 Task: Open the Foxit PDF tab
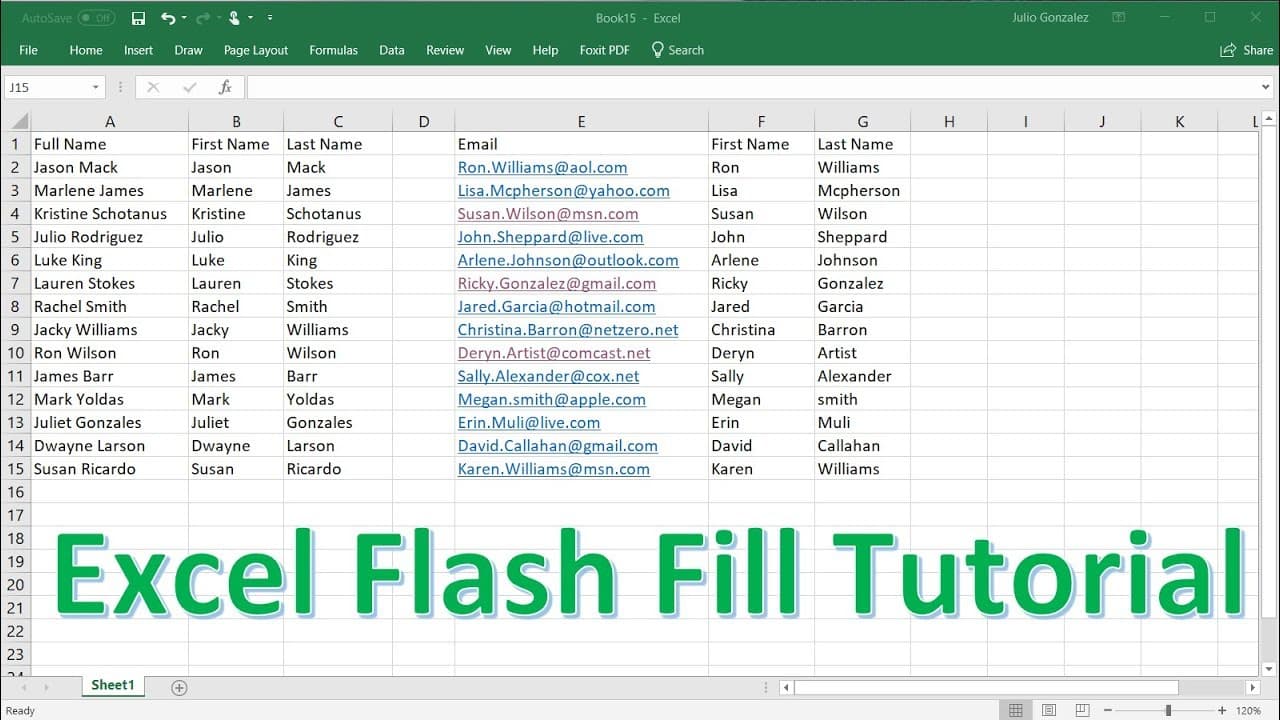(605, 50)
